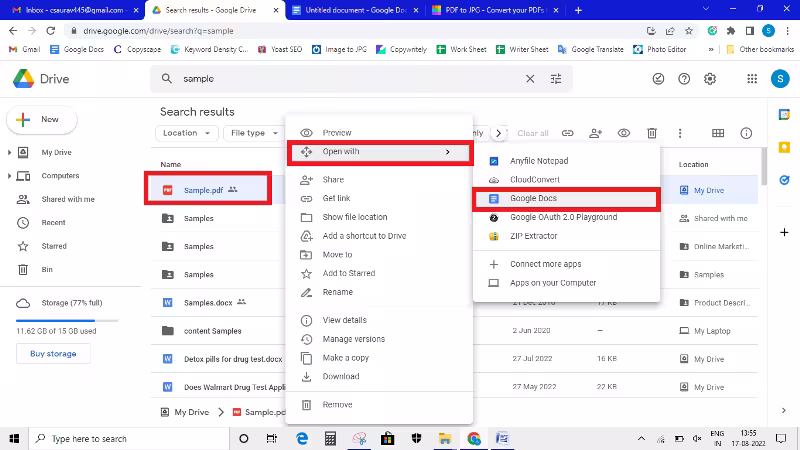Click the file list scrollbar
This screenshot has height=450, width=800.
tap(763, 167)
